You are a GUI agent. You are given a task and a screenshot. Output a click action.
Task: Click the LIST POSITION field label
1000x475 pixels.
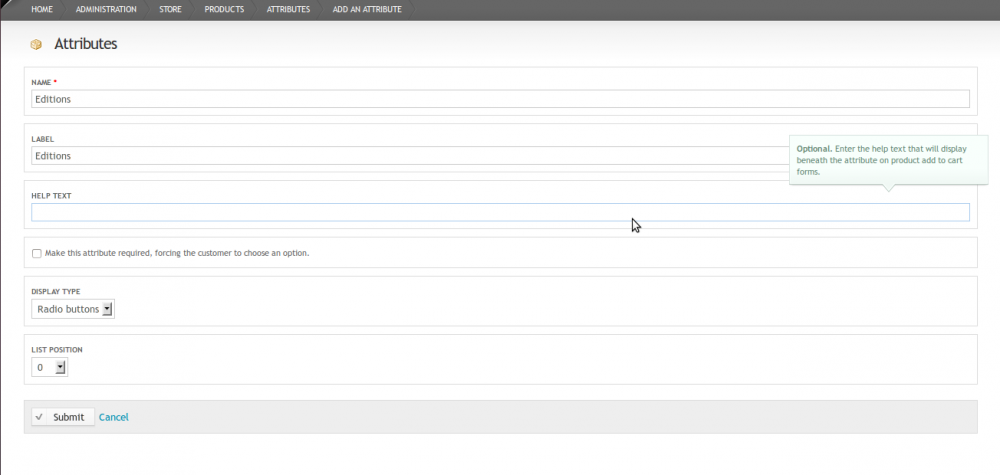(x=57, y=349)
